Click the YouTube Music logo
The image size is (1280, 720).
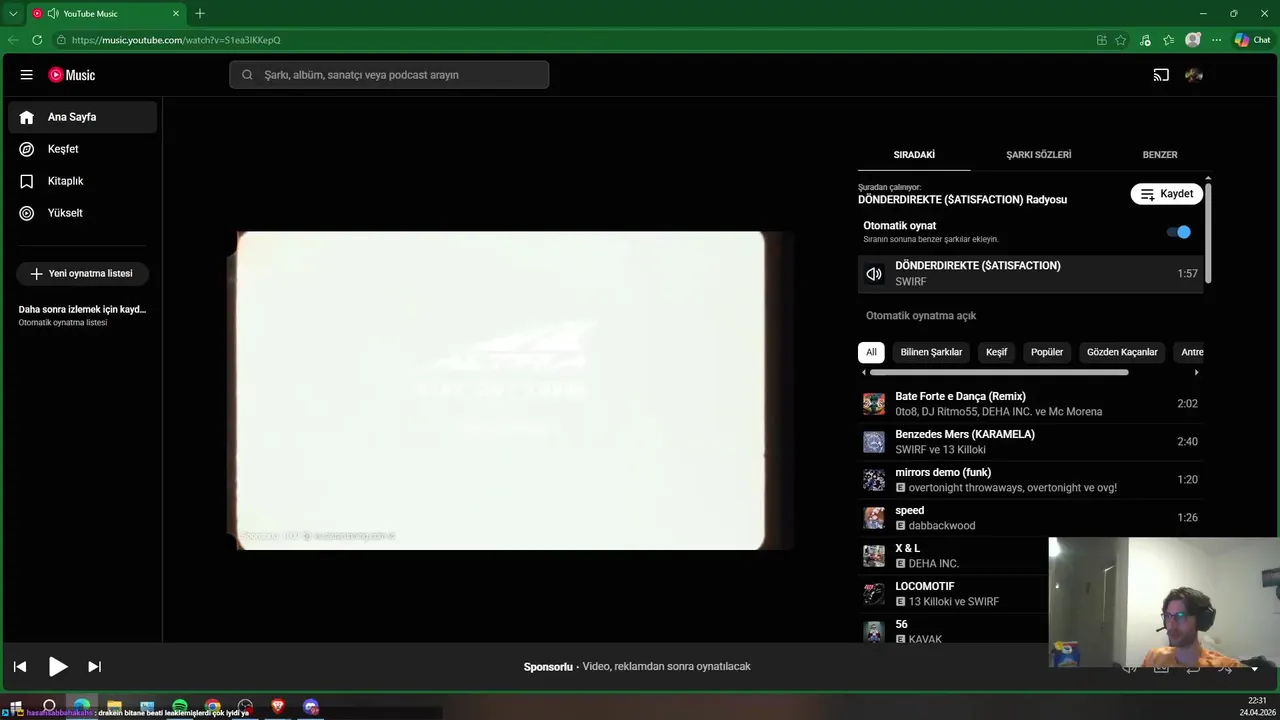tap(72, 75)
